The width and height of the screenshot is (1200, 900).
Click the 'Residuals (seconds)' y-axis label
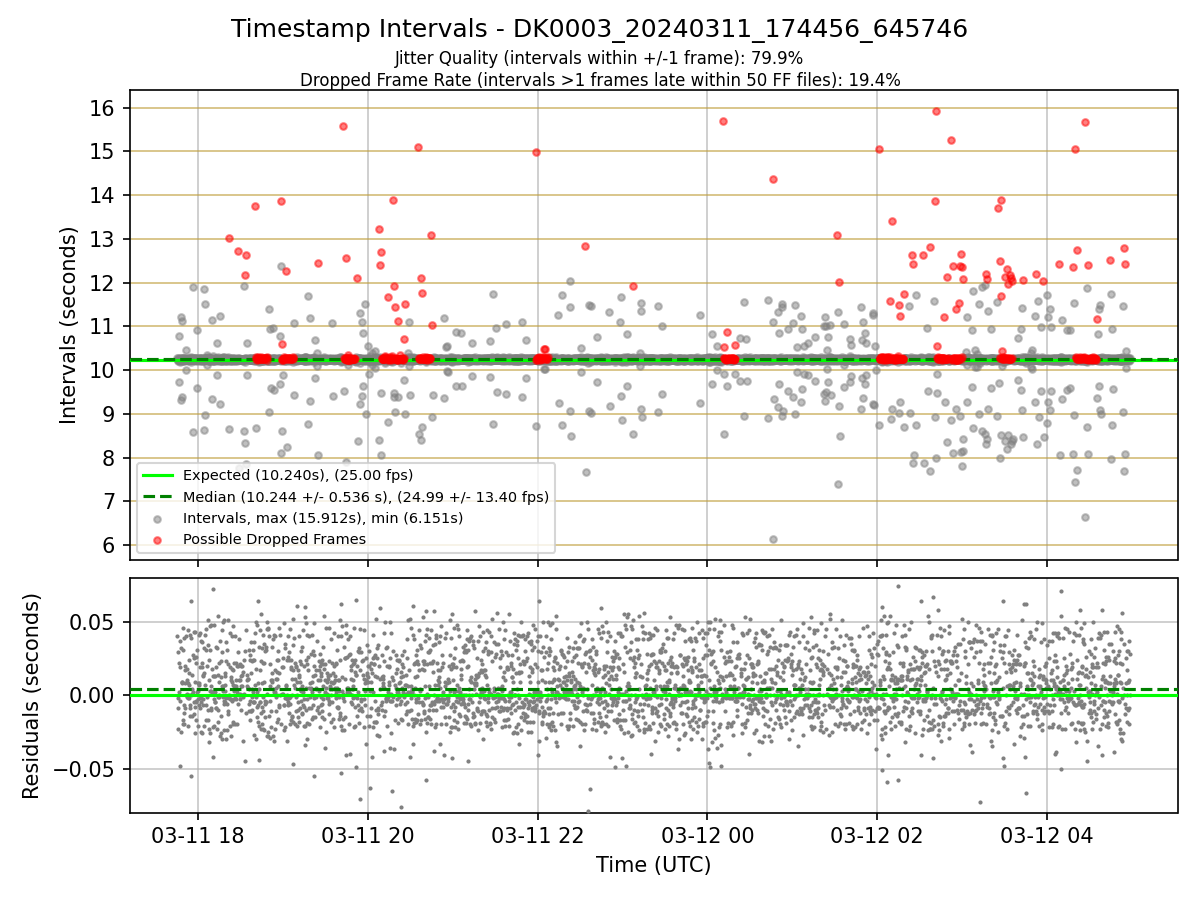click(x=31, y=696)
